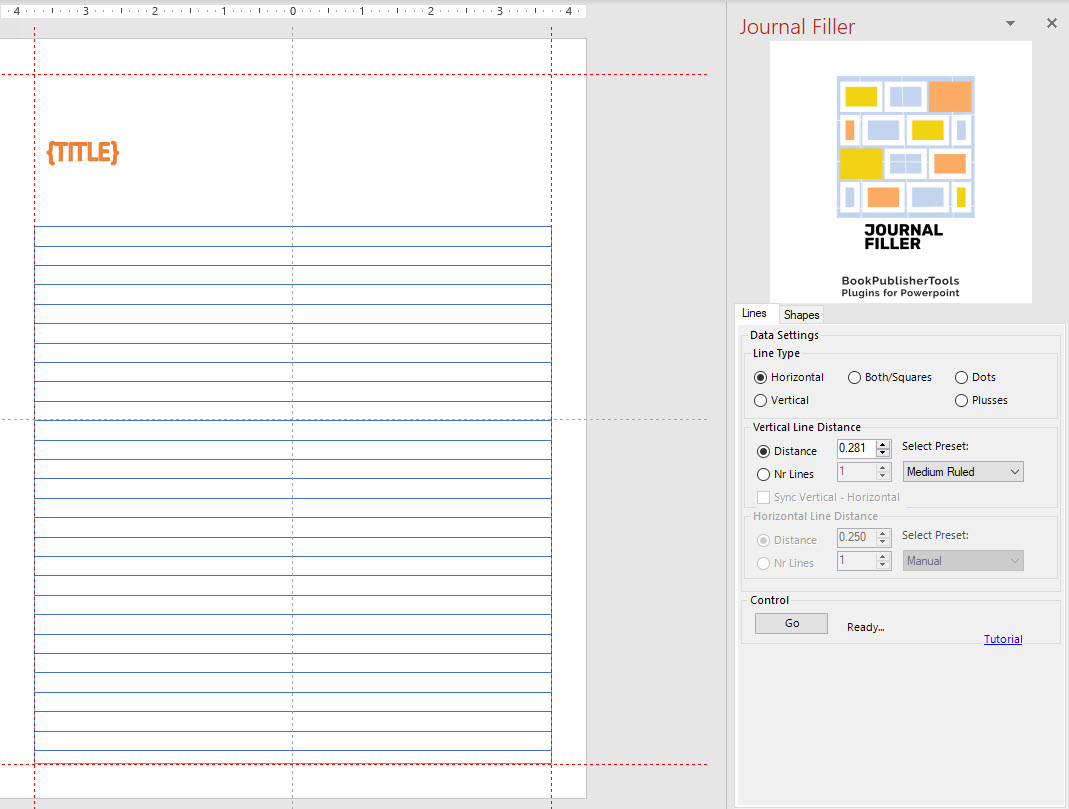The height and width of the screenshot is (809, 1069).
Task: Open the Tutorial link
Action: pyautogui.click(x=1002, y=639)
